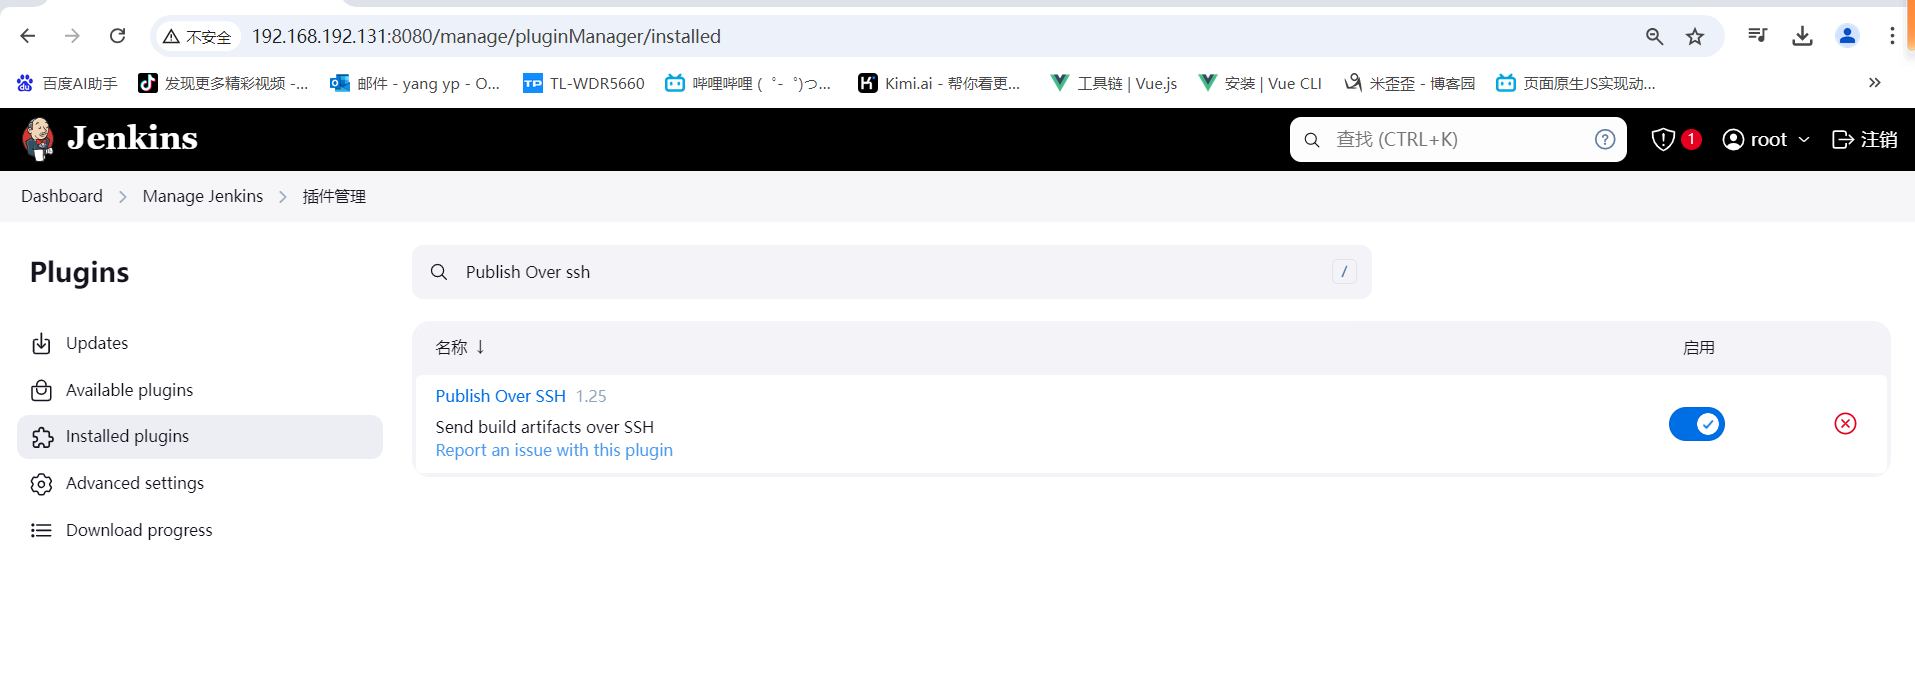Screen dimensions: 1915x696
Task: Open the 发现更多精彩视频 TikTok bookmark
Action: click(x=223, y=83)
